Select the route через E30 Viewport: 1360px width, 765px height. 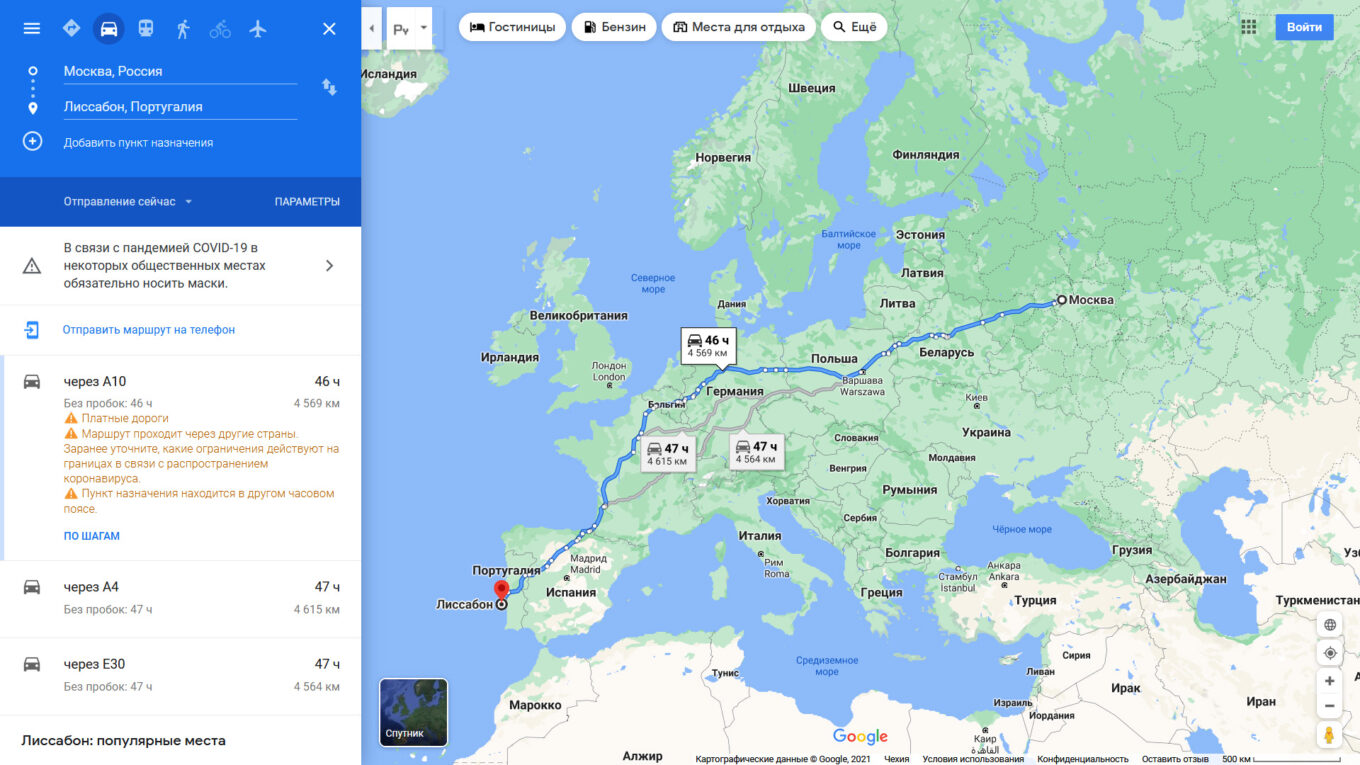click(180, 675)
